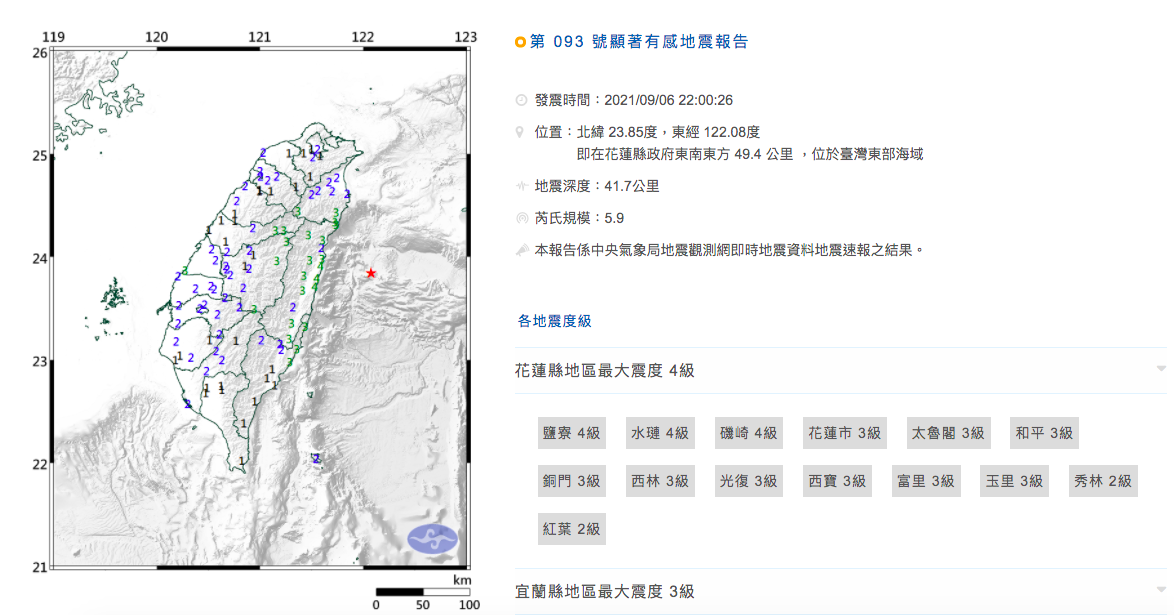The height and width of the screenshot is (615, 1174).
Task: Click the 宜蘭縣地區最大震度 3級 header text
Action: tap(604, 591)
